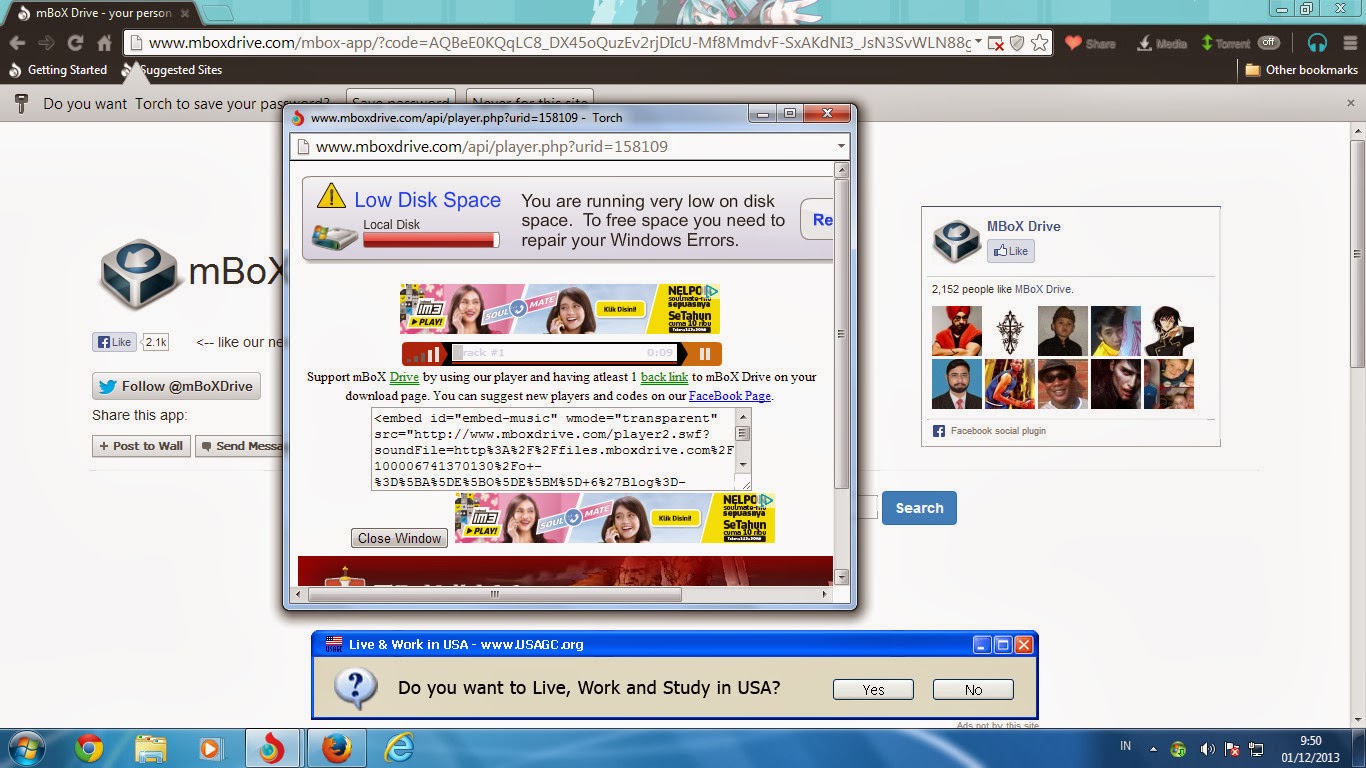1366x768 pixels.
Task: Click the popup horizontal scrollbar thumb
Action: pyautogui.click(x=495, y=594)
